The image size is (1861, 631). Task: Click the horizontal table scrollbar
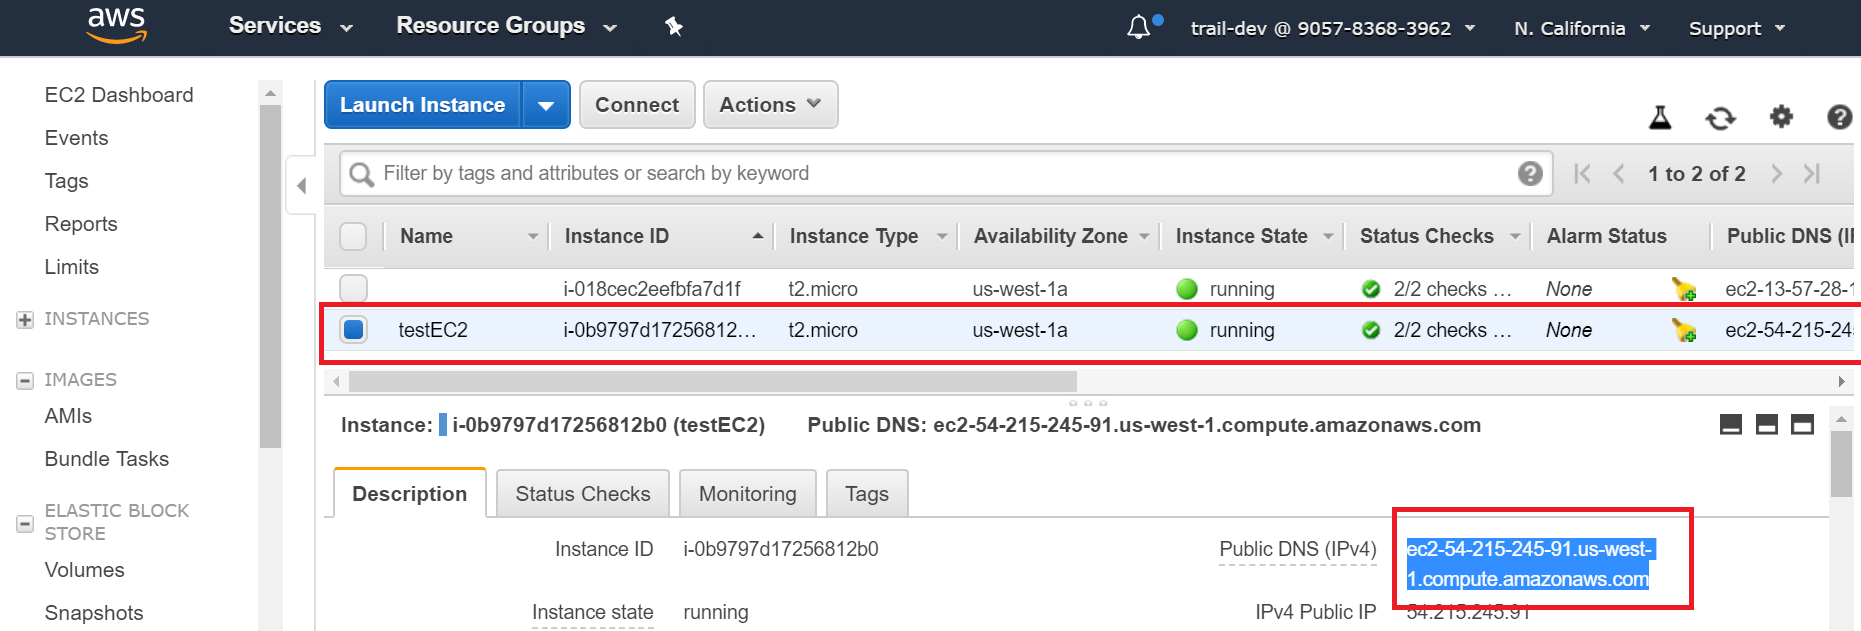point(712,381)
